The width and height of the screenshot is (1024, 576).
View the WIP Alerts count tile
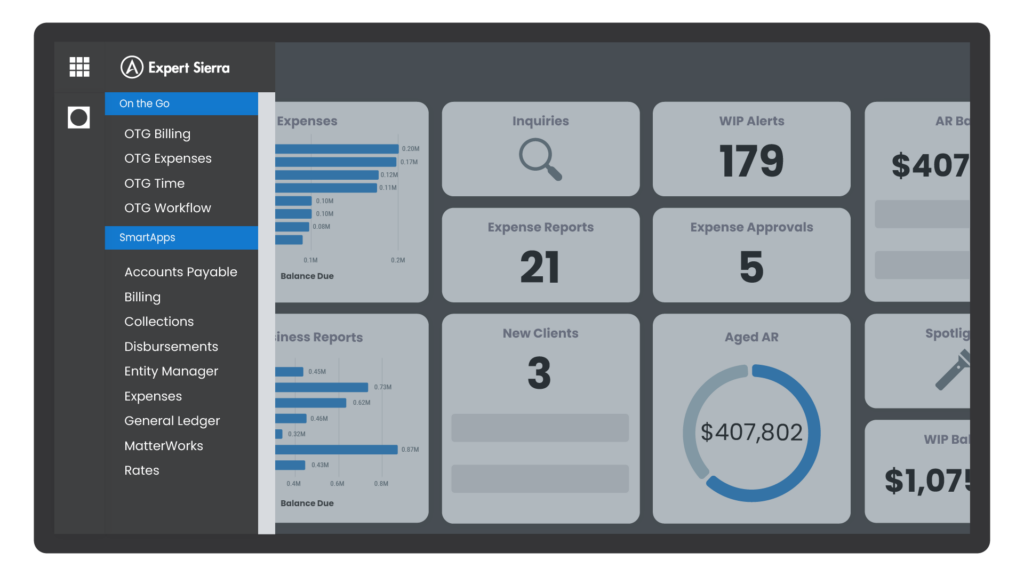tap(751, 150)
